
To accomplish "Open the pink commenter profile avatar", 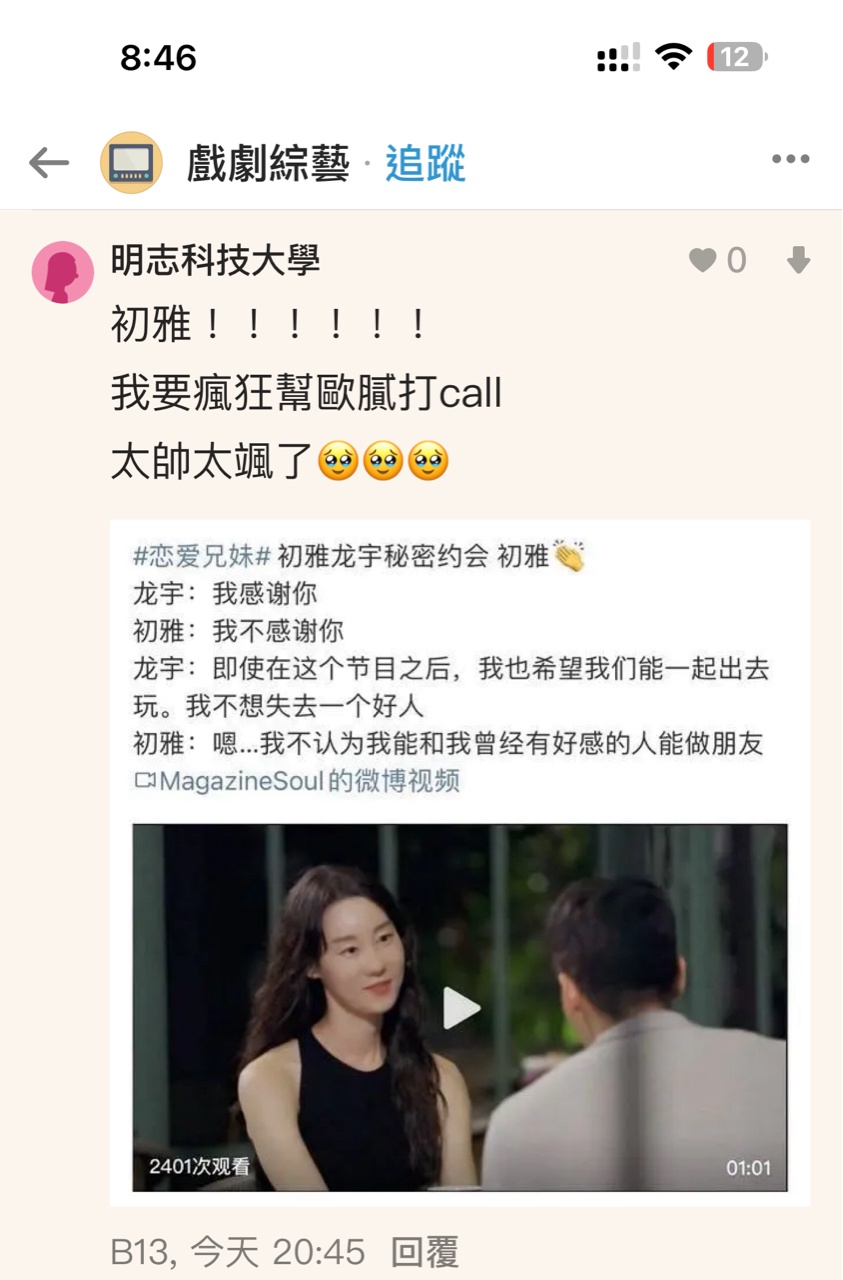I will (x=63, y=272).
